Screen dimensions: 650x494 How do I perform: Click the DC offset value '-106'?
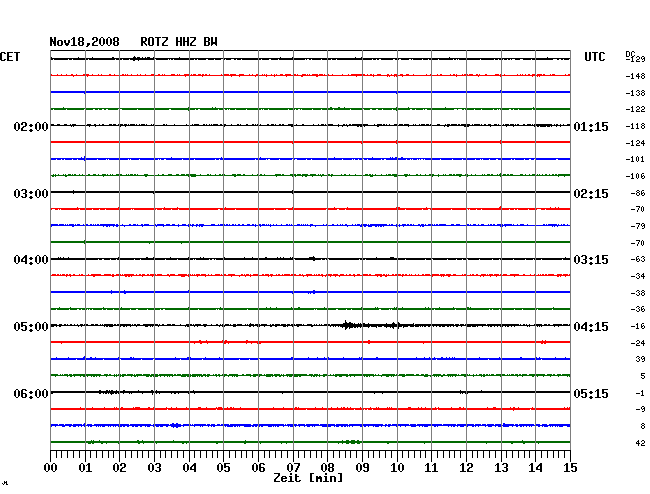pos(635,177)
